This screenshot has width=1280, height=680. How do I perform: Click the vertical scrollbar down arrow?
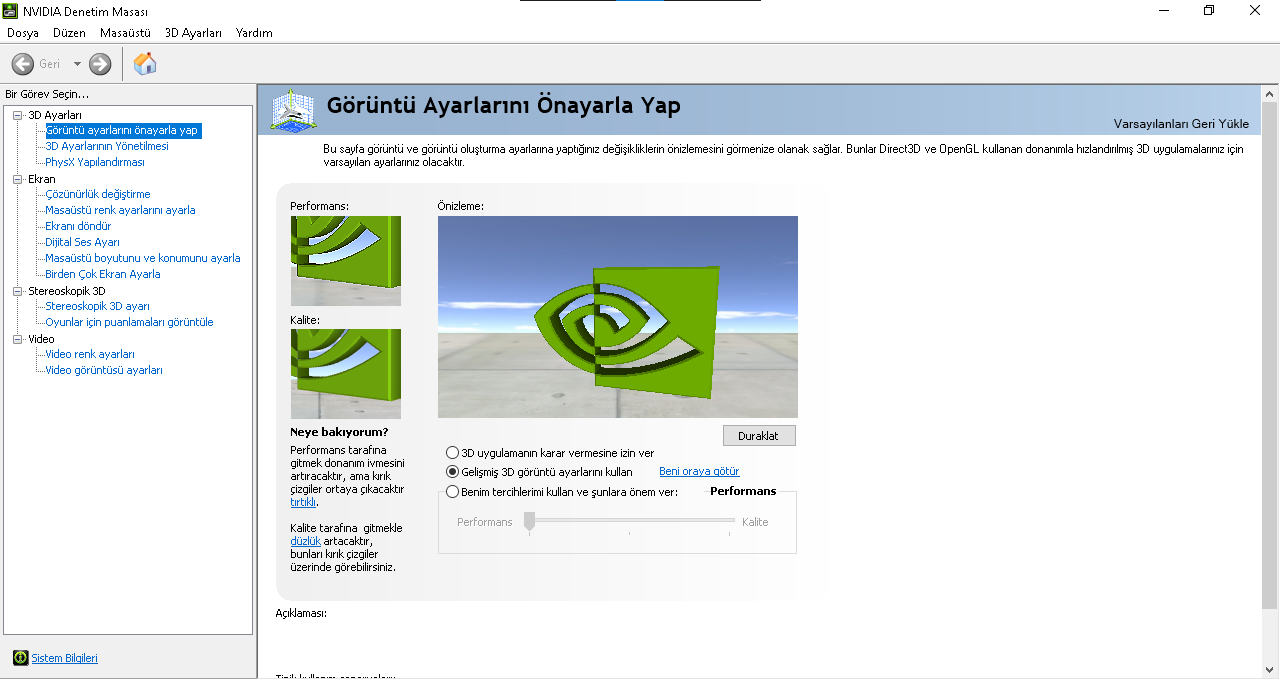[x=1270, y=670]
